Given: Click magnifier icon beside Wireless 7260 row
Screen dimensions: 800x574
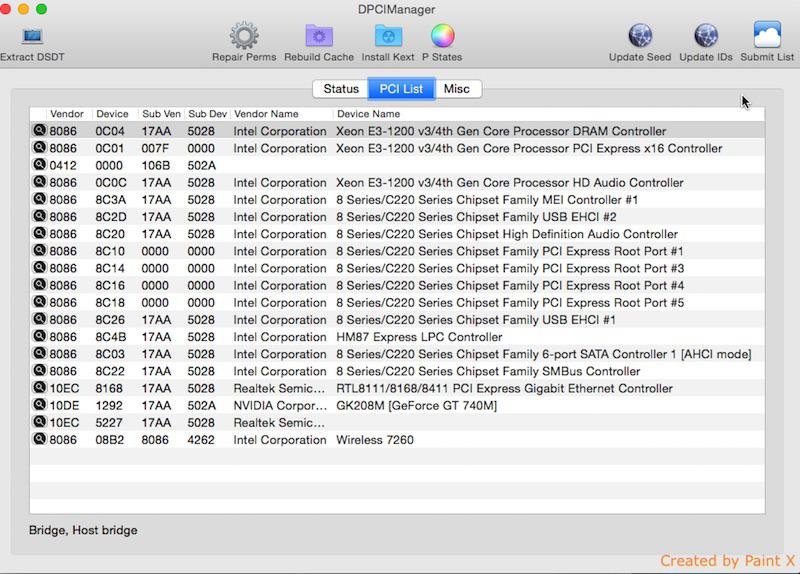Looking at the screenshot, I should pyautogui.click(x=39, y=439).
